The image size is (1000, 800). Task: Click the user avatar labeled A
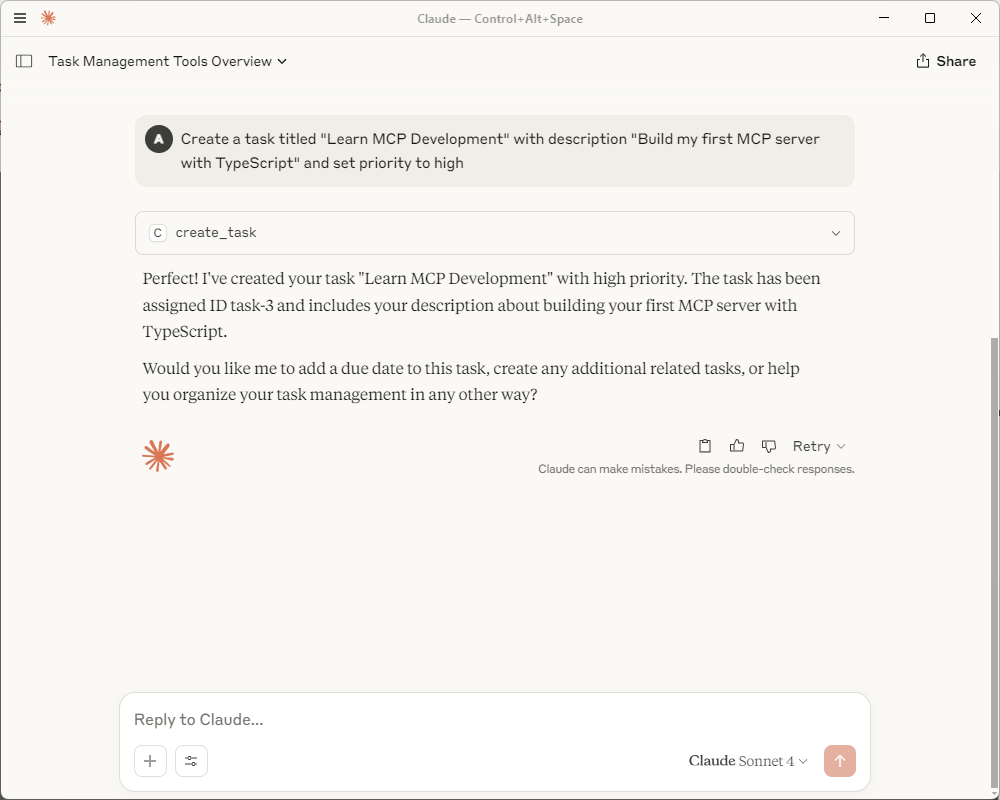click(159, 139)
